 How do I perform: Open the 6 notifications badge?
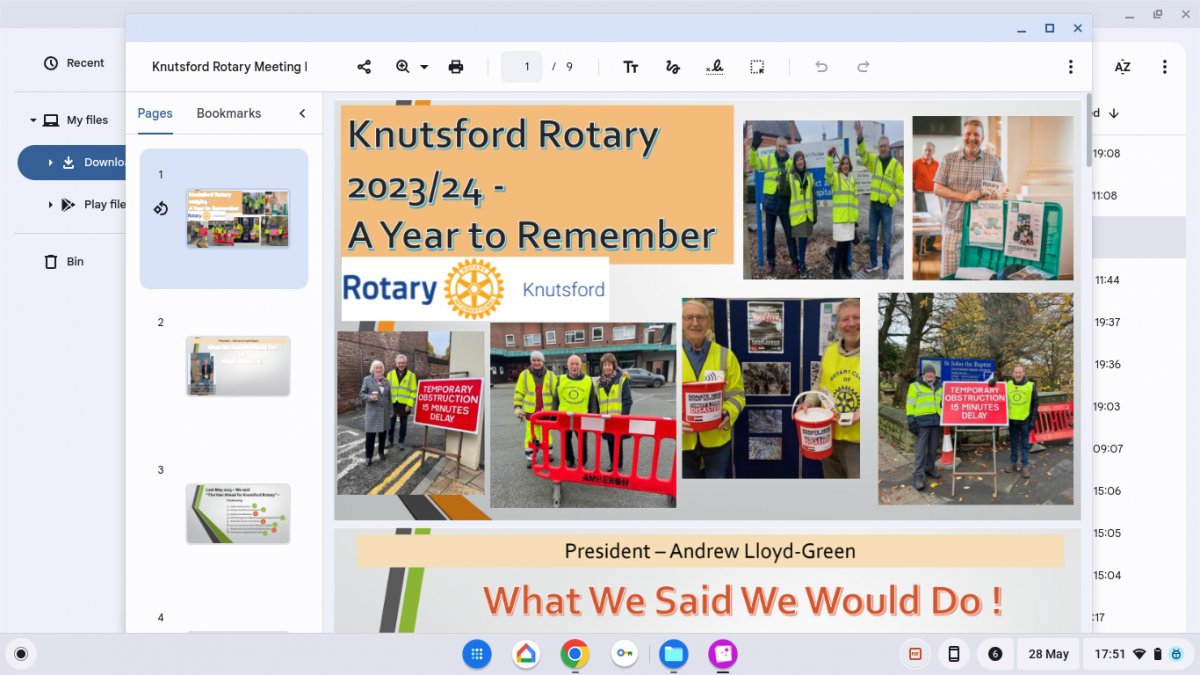click(994, 654)
